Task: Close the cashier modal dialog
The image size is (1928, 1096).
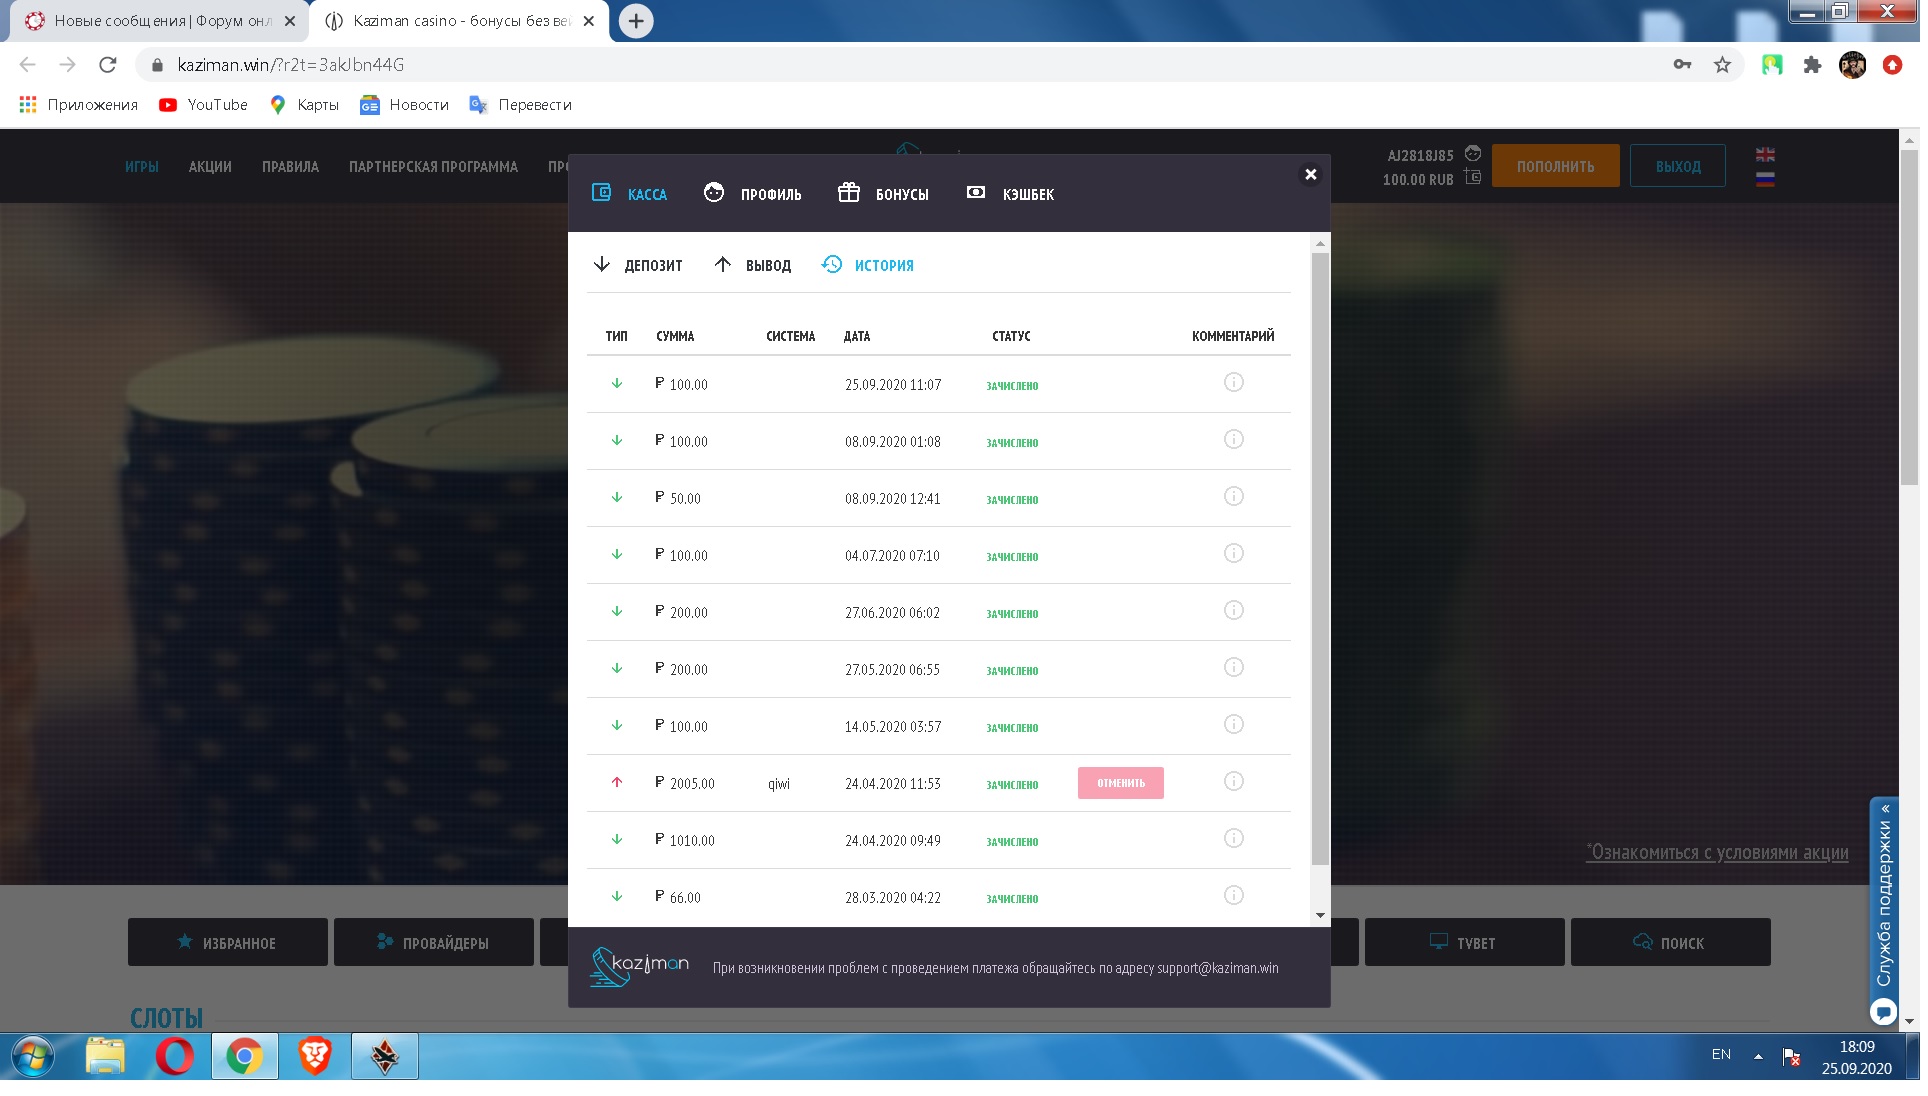Action: tap(1310, 175)
